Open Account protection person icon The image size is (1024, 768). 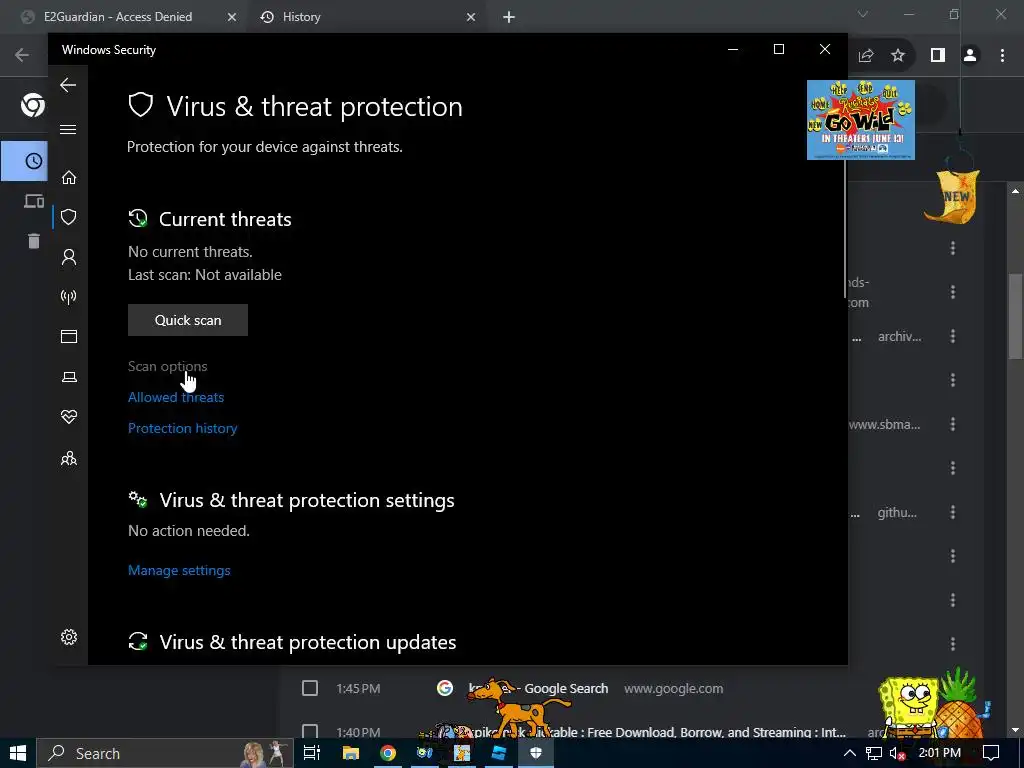(69, 257)
